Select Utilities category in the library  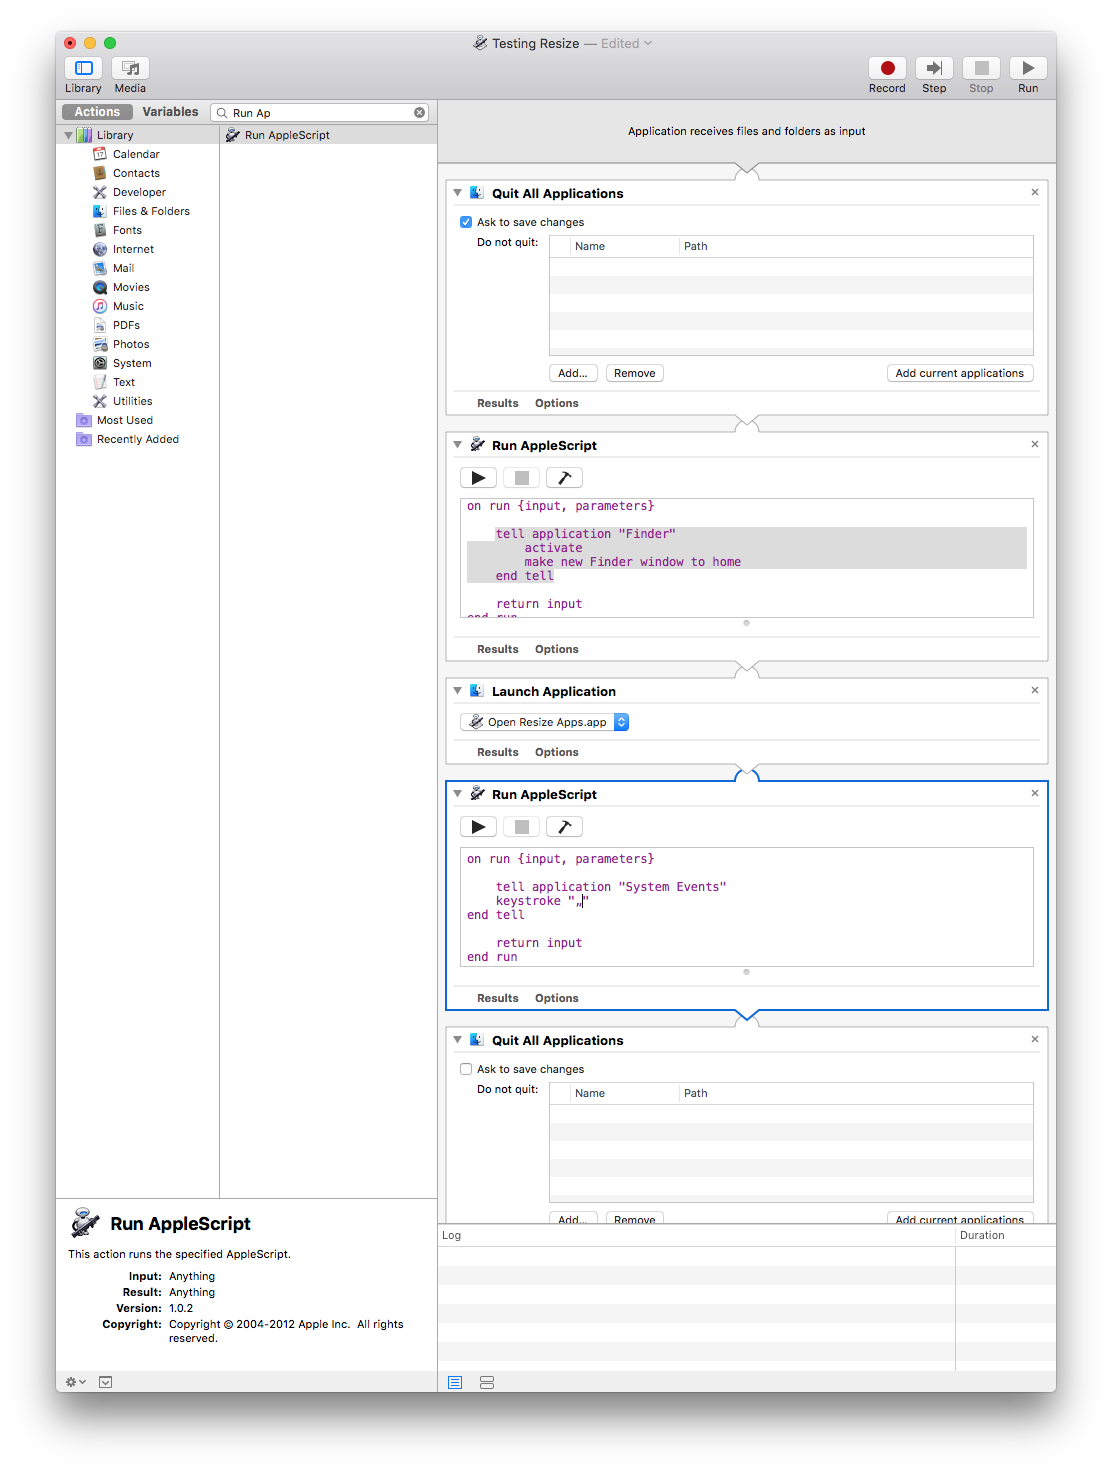[132, 401]
